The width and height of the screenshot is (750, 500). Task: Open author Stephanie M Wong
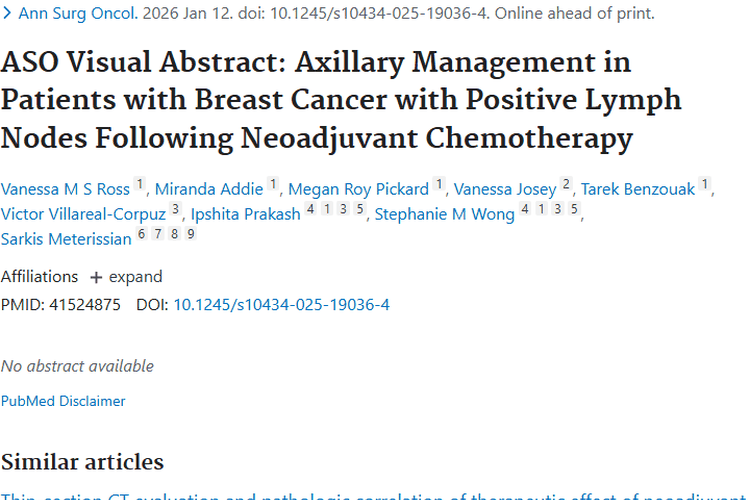(x=445, y=214)
